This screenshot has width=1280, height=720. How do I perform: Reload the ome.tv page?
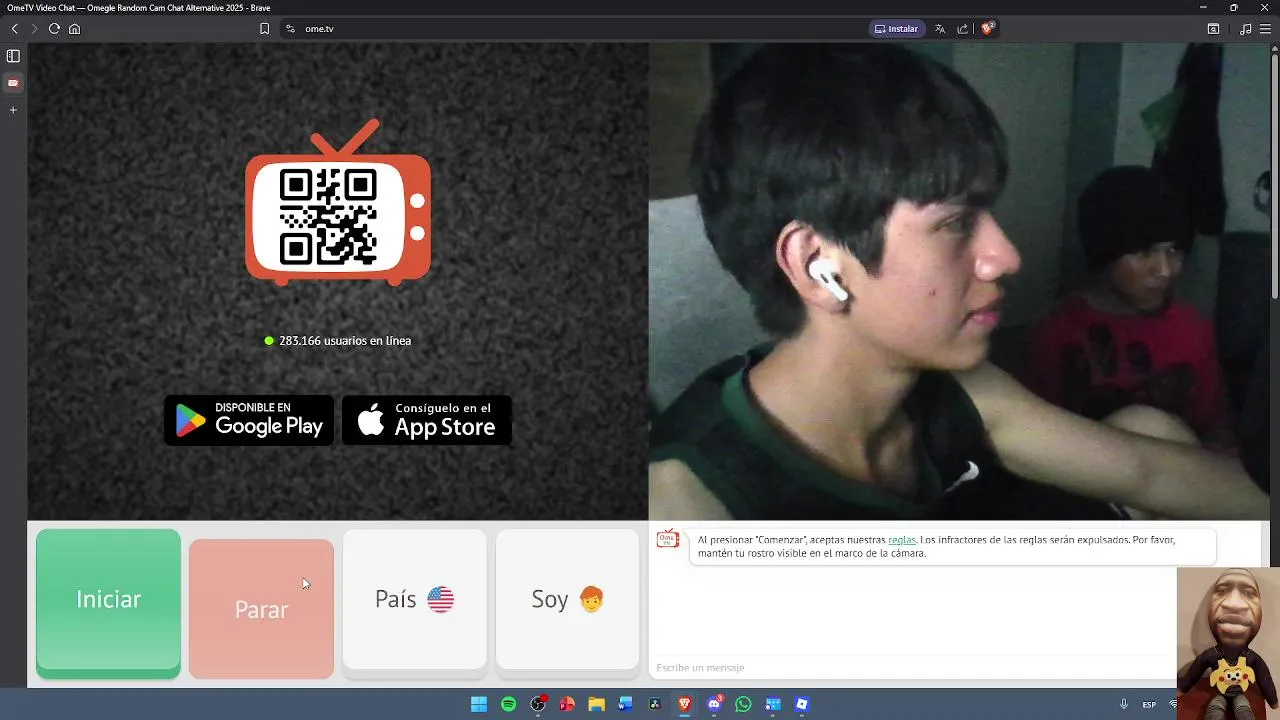click(x=54, y=29)
